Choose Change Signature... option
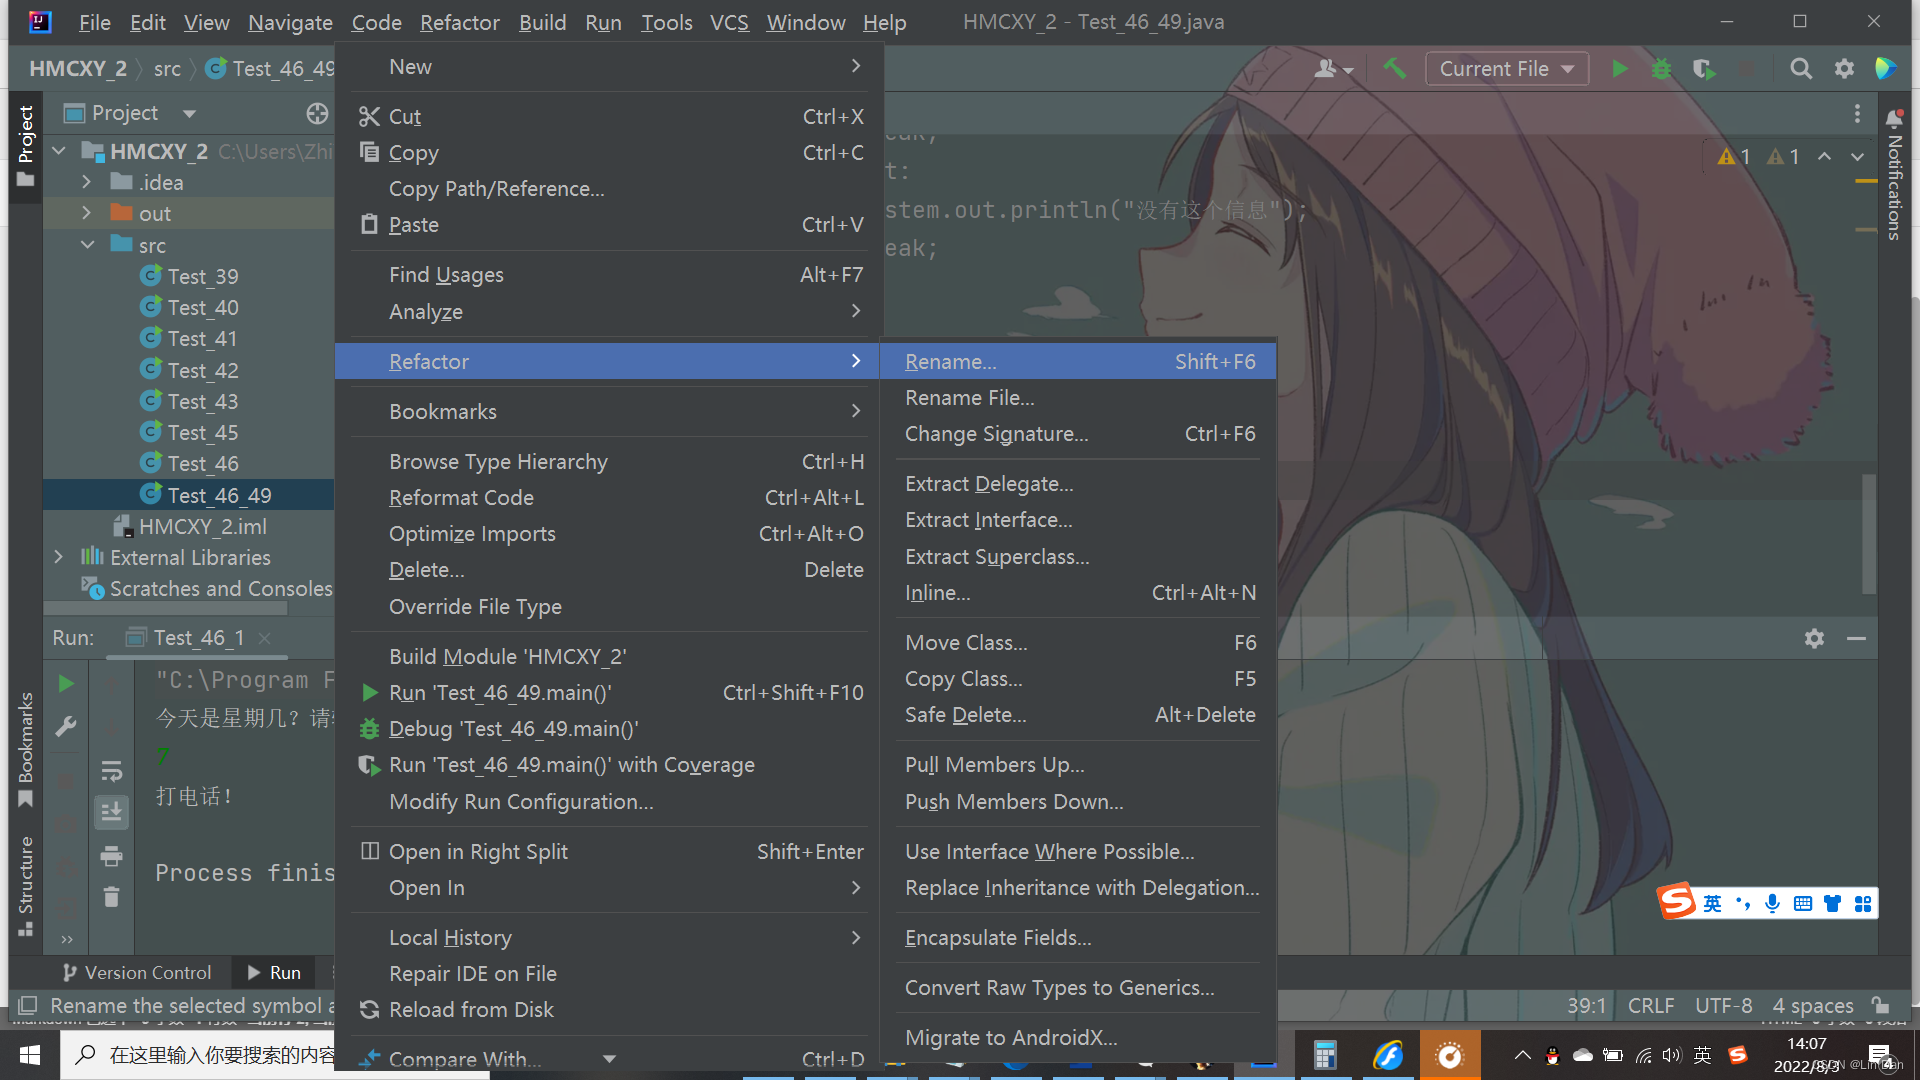This screenshot has height=1080, width=1920. tap(1078, 433)
